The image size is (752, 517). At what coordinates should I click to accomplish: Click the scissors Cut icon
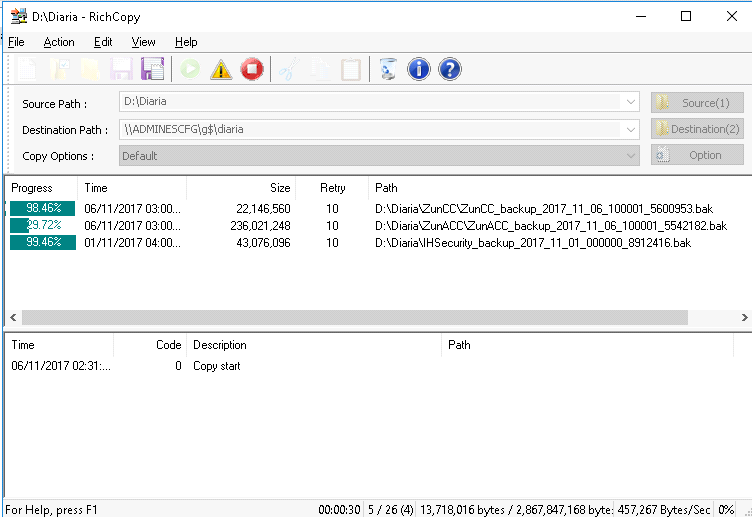point(289,69)
